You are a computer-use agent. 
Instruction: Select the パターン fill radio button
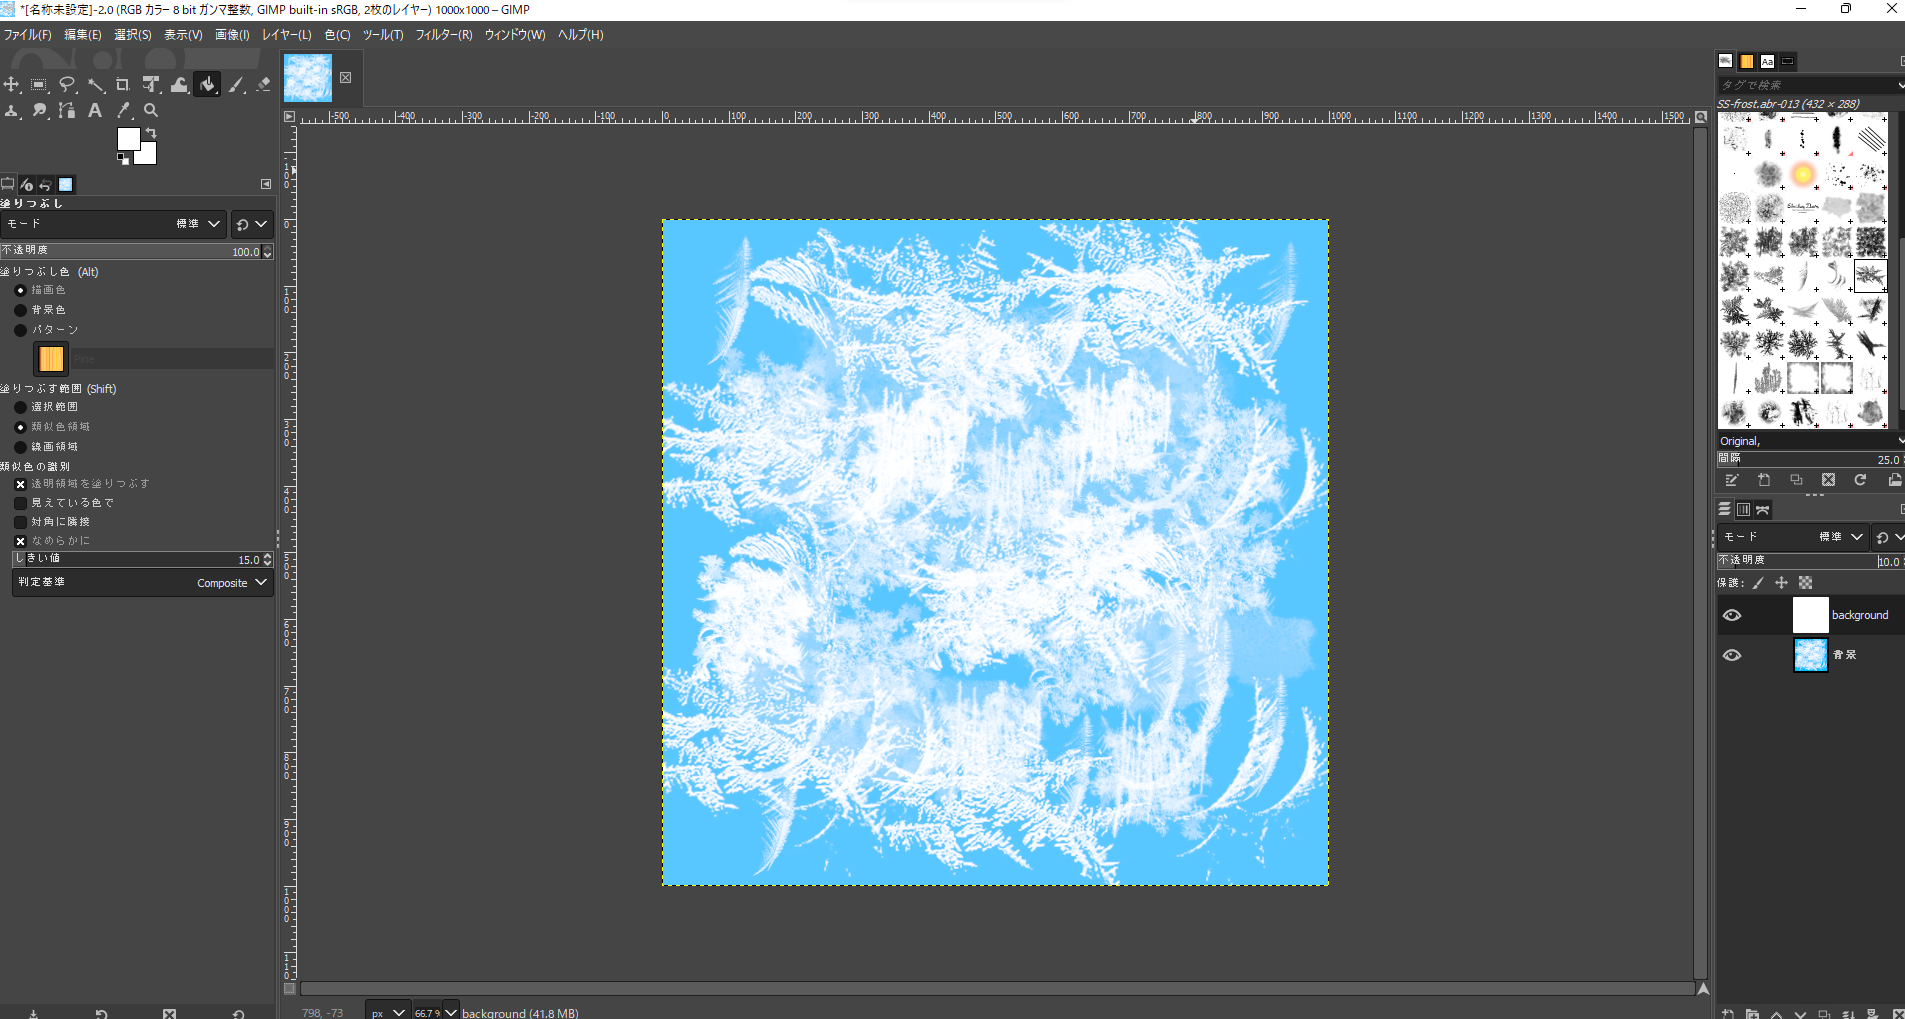tap(21, 330)
